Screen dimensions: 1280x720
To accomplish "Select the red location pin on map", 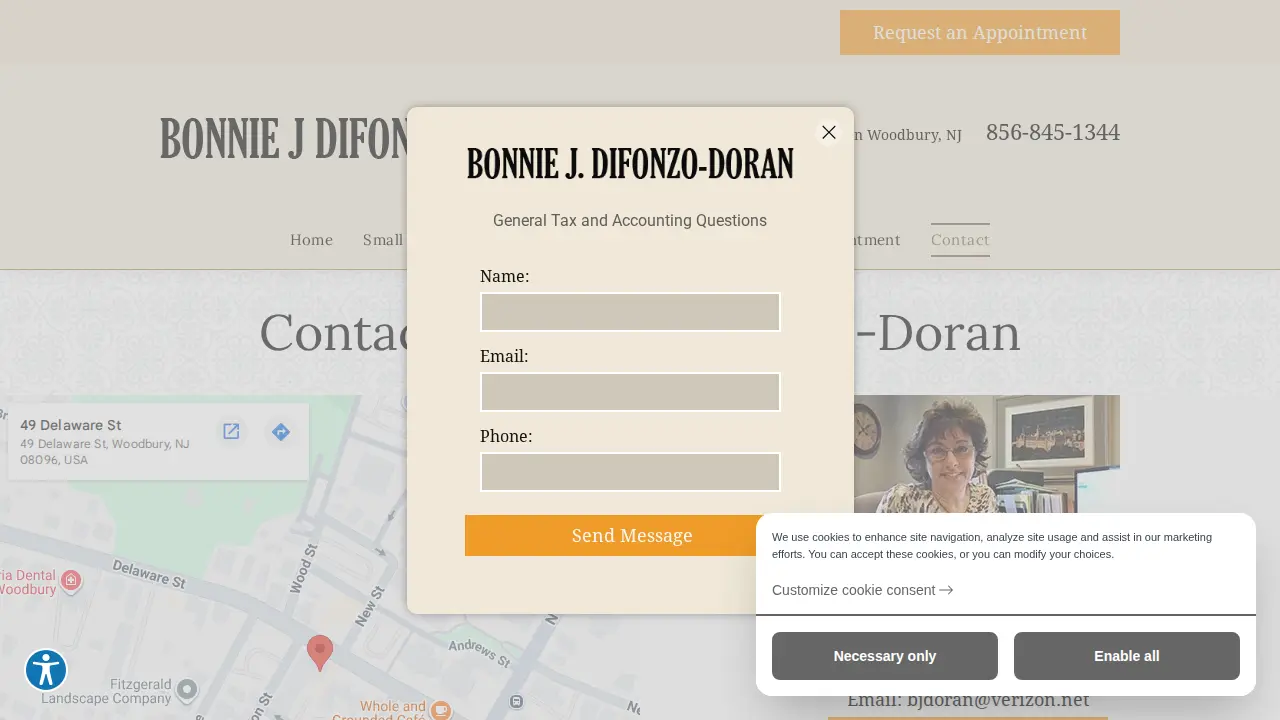I will tap(320, 653).
